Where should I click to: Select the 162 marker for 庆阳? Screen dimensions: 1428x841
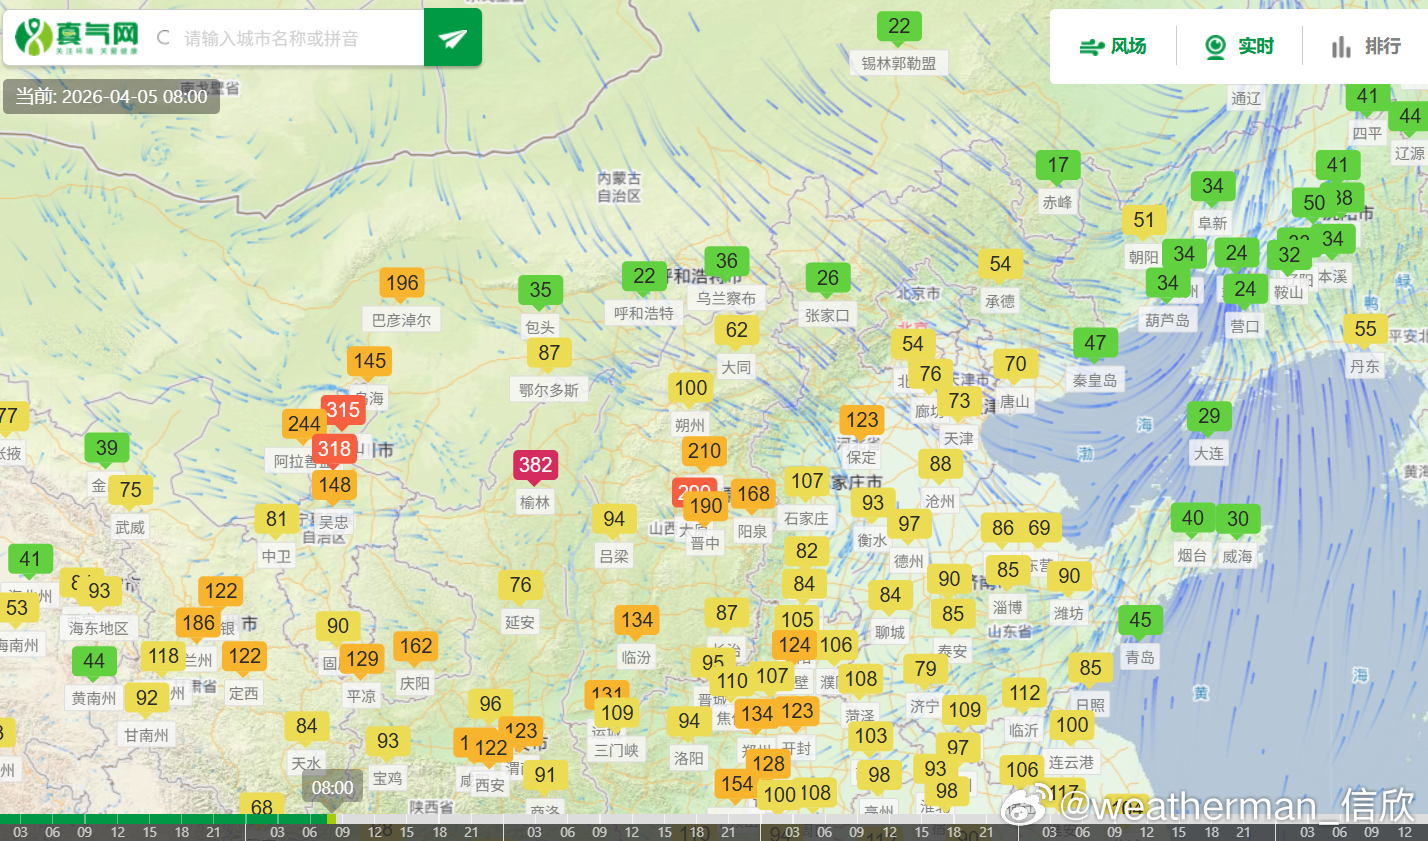tap(415, 647)
